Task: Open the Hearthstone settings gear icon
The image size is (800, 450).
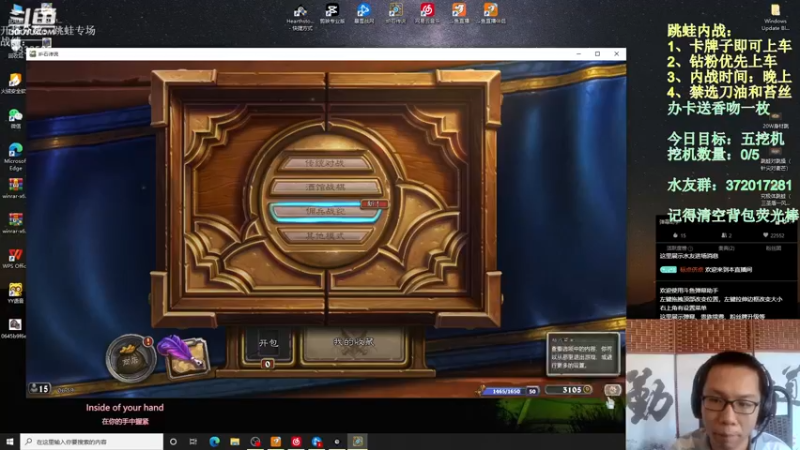Action: pyautogui.click(x=612, y=390)
